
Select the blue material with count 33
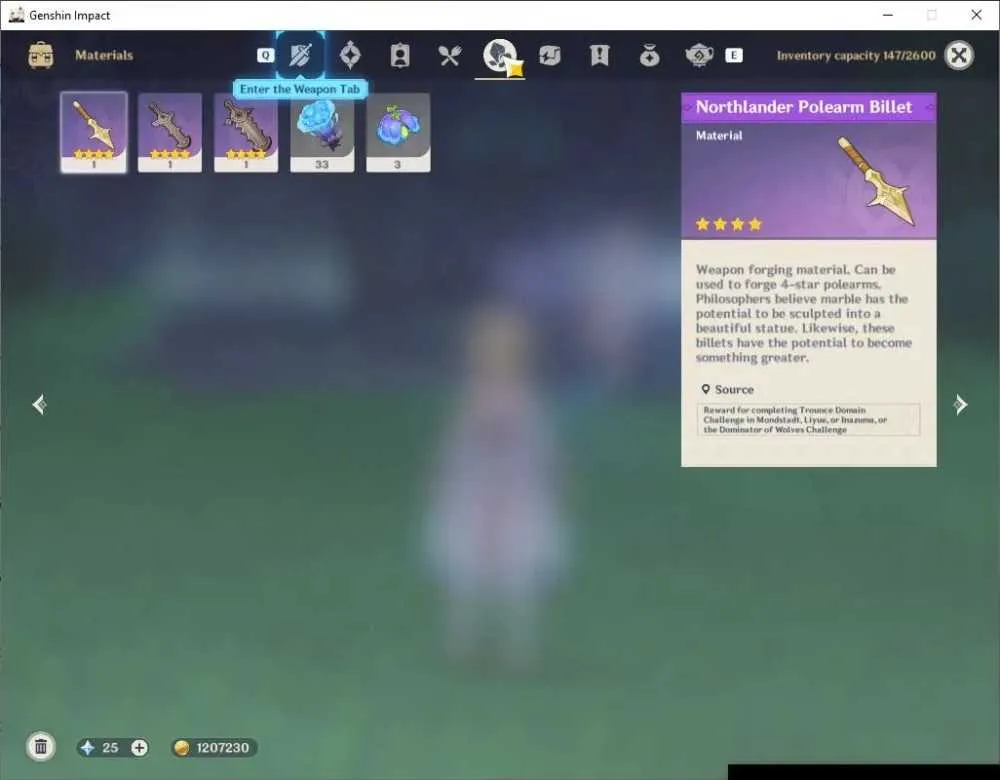[322, 132]
